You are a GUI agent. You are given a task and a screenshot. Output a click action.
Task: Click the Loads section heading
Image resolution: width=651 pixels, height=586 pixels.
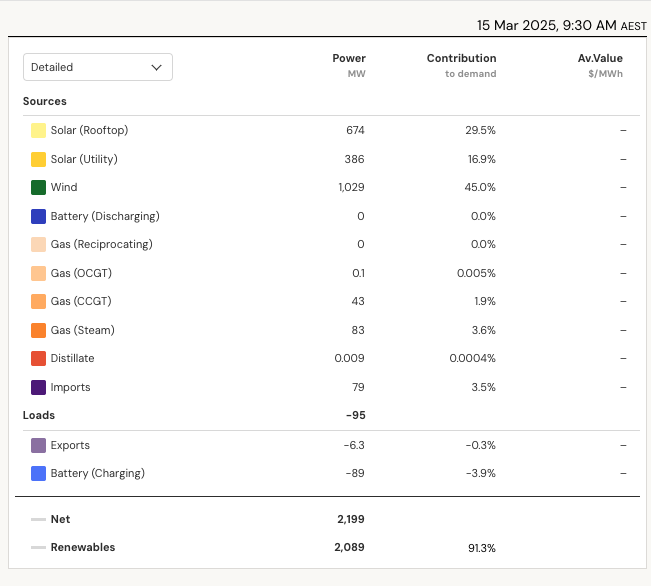click(x=39, y=415)
